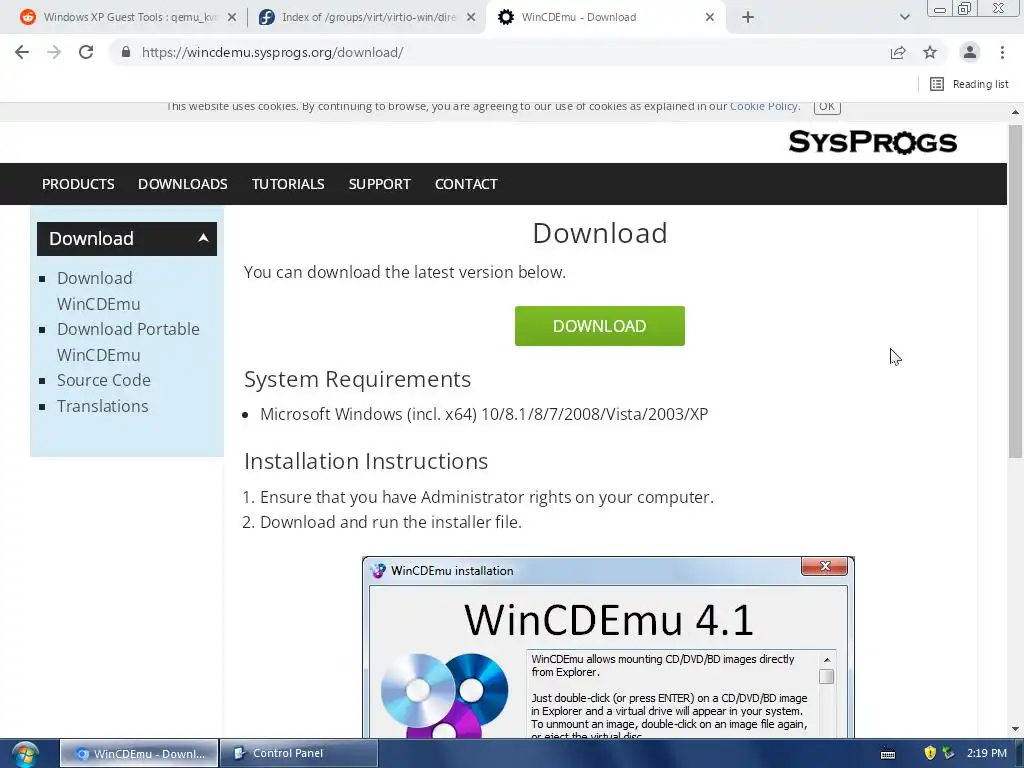Share this page using share icon
Screen dimensions: 1024x768
click(x=898, y=52)
